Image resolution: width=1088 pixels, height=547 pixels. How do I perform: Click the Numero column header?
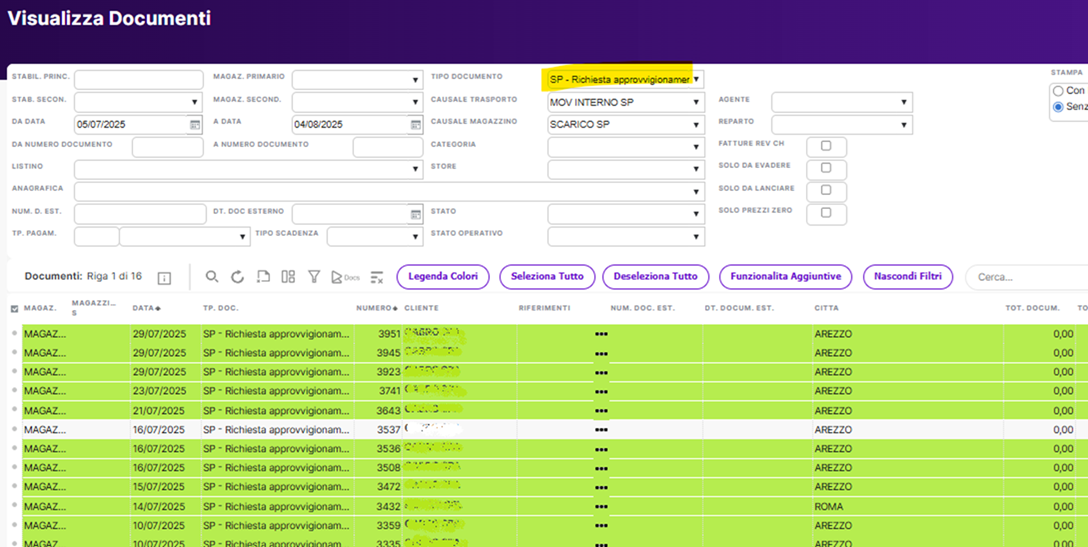[378, 308]
